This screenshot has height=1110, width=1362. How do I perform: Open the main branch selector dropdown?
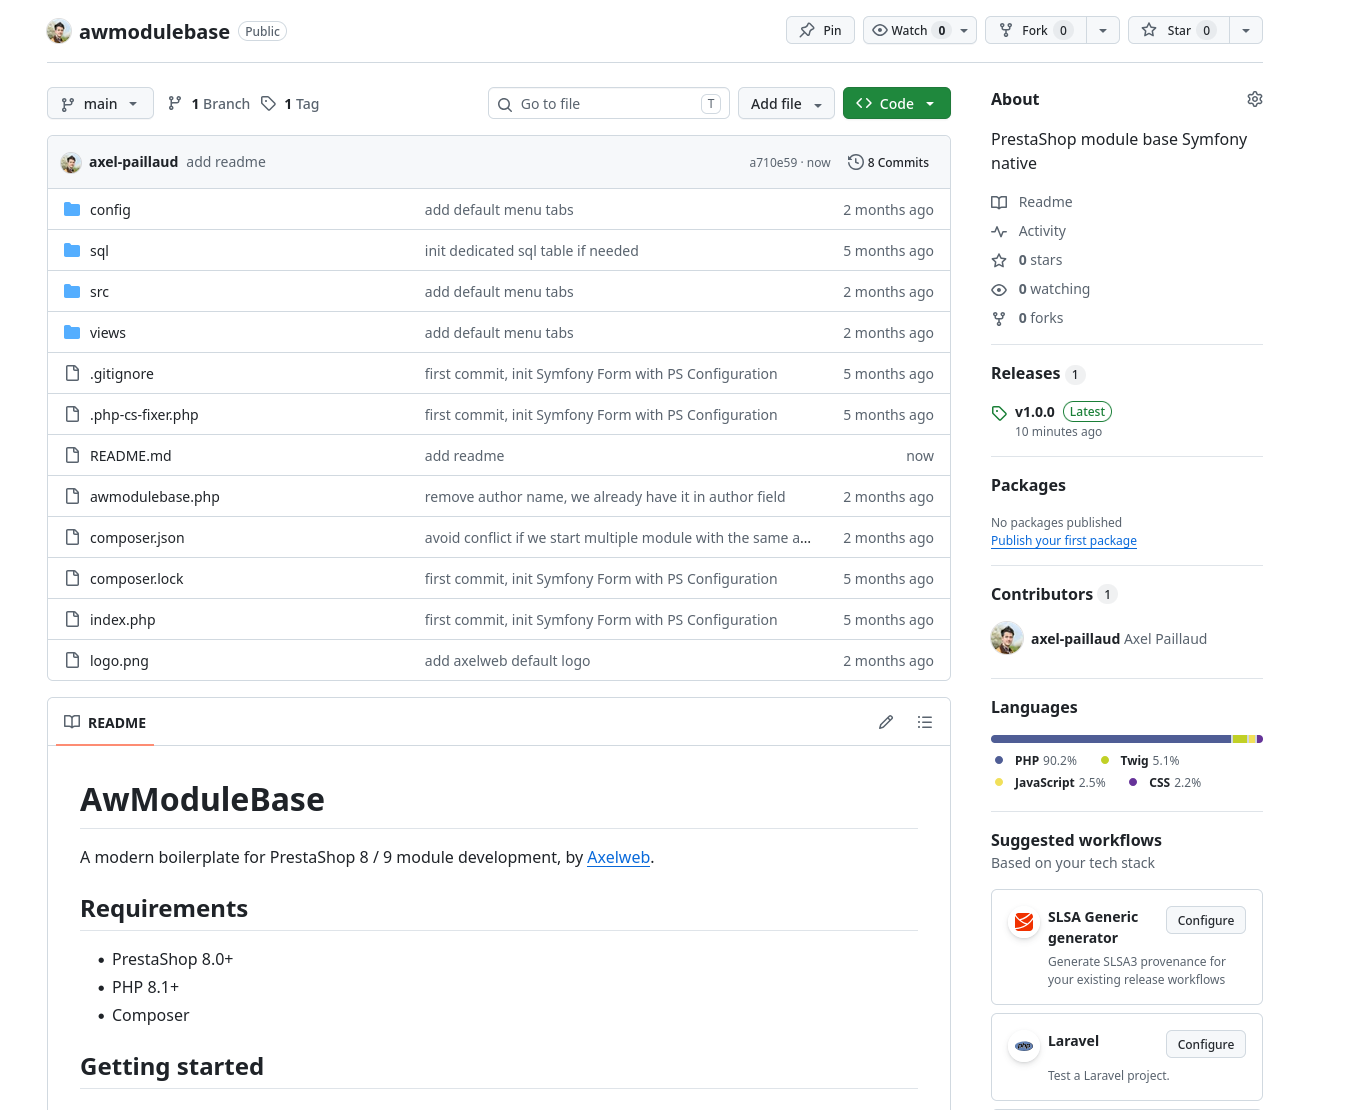coord(100,103)
